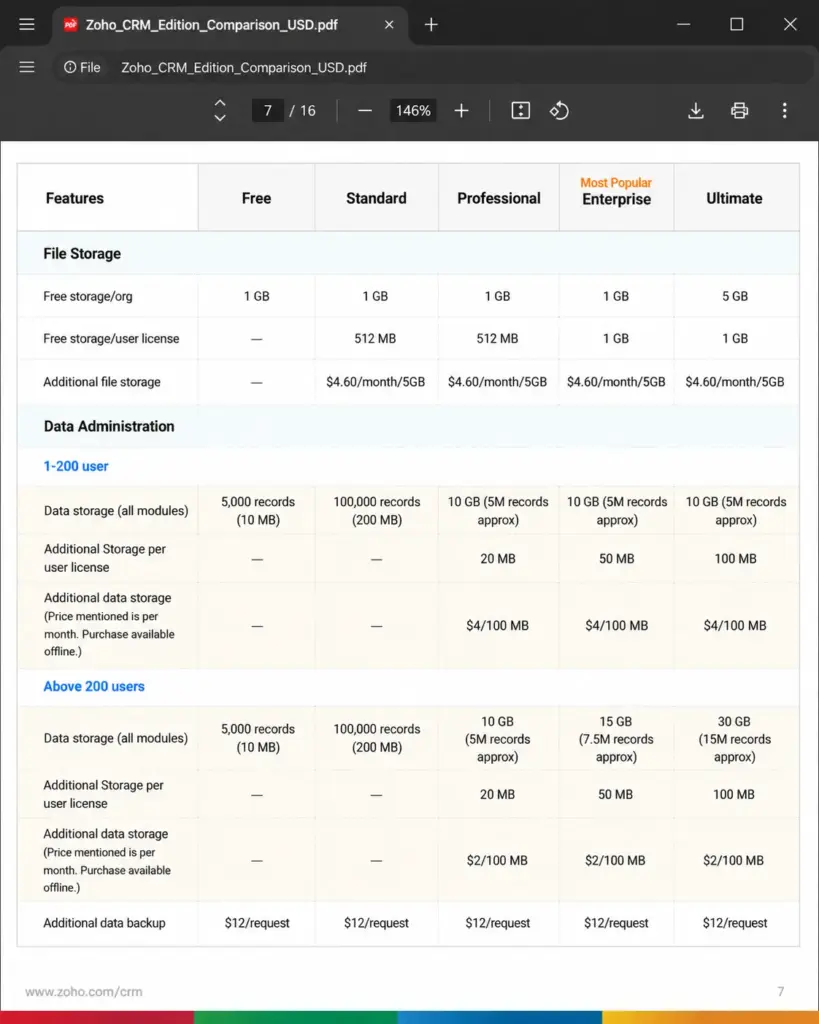Screen dimensions: 819x1024
Task: Click the File info icon
Action: (70, 67)
